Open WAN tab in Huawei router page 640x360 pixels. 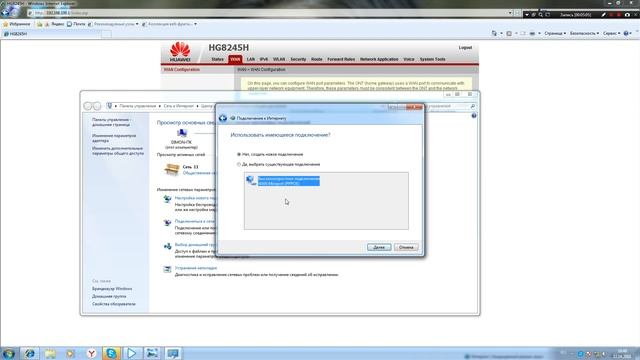pyautogui.click(x=235, y=60)
